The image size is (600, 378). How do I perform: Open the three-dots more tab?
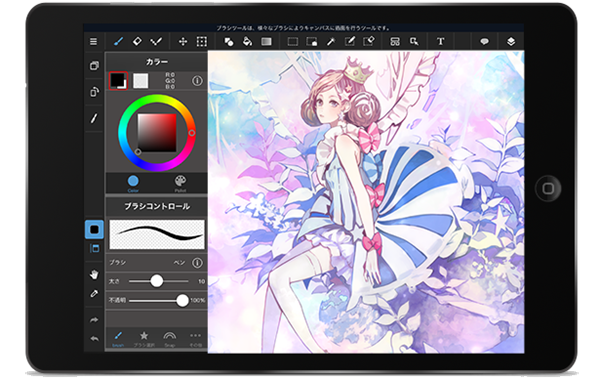click(x=196, y=339)
